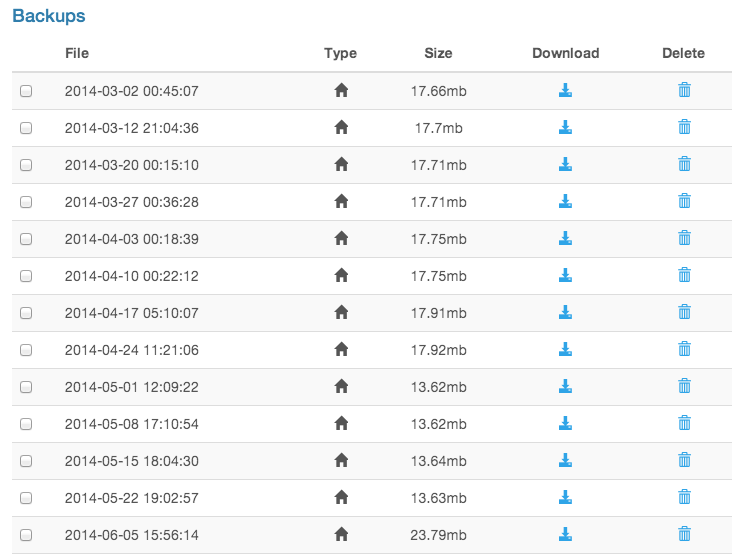
Task: Download the 2014-06-05 15:56:14 backup
Action: tap(565, 534)
